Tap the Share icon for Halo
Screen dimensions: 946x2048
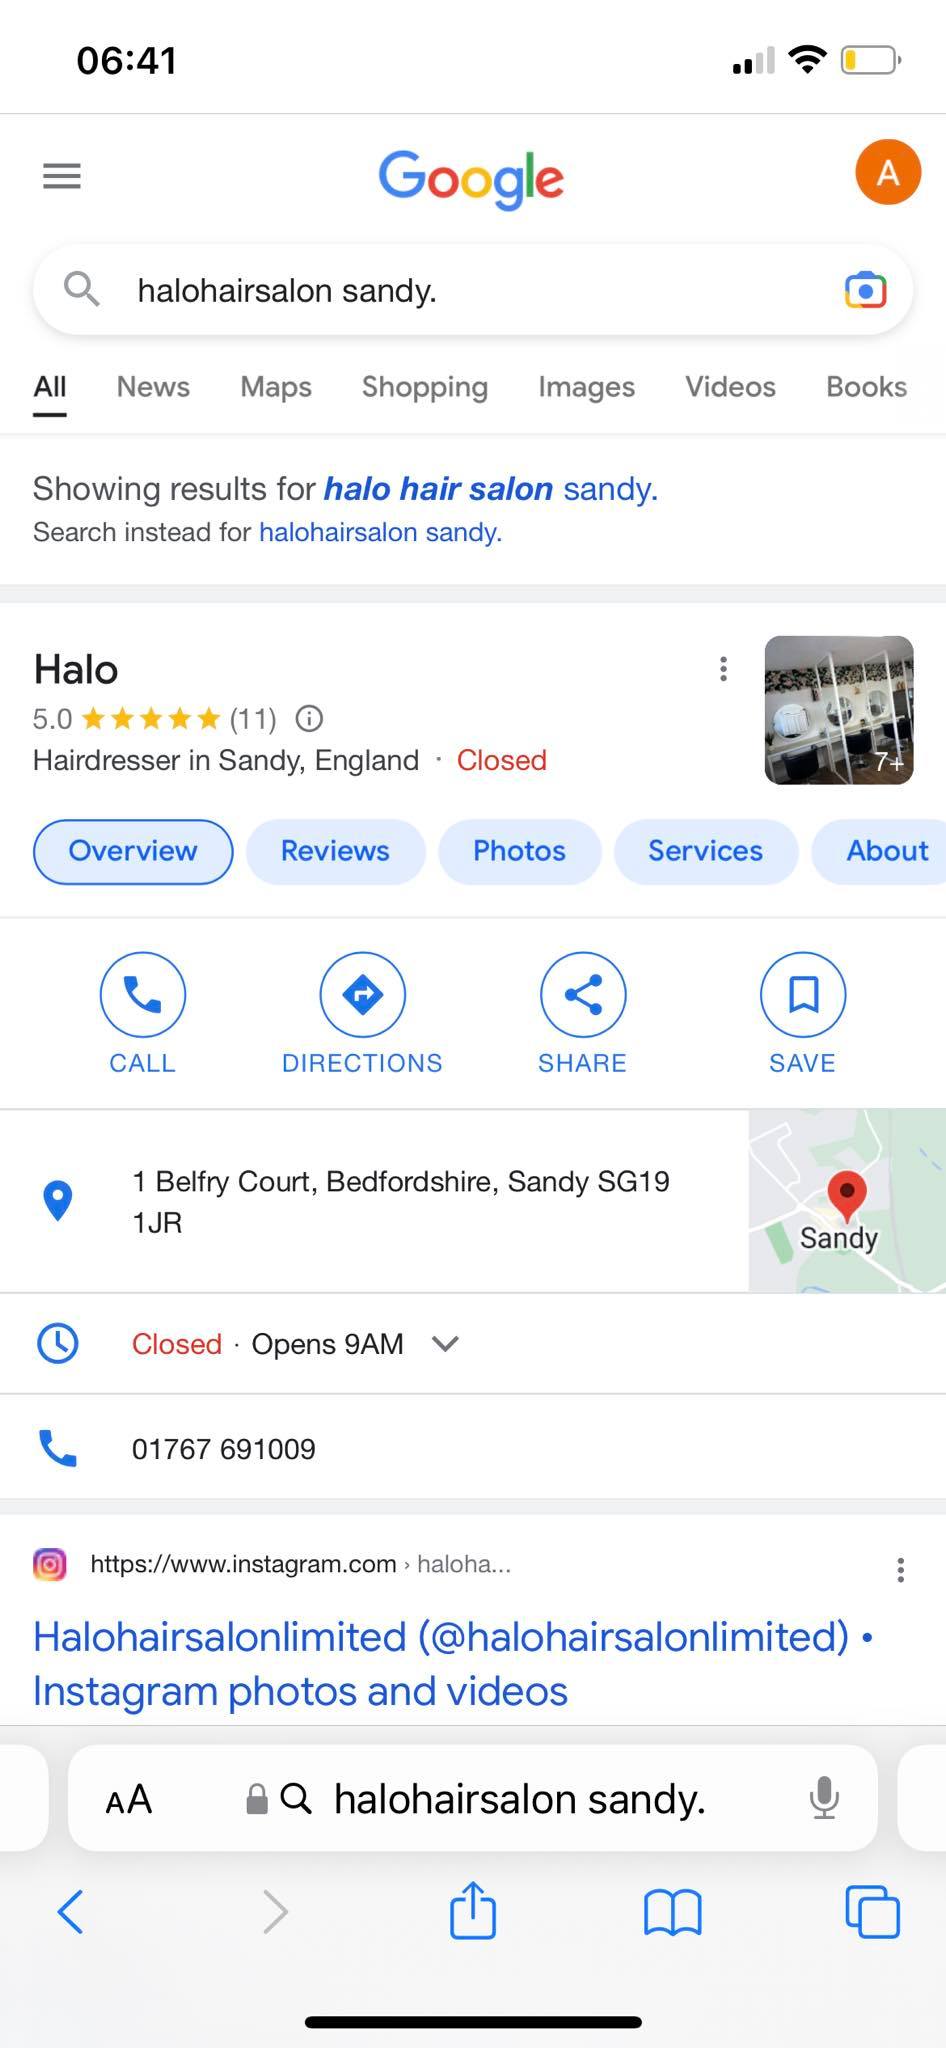tap(582, 995)
